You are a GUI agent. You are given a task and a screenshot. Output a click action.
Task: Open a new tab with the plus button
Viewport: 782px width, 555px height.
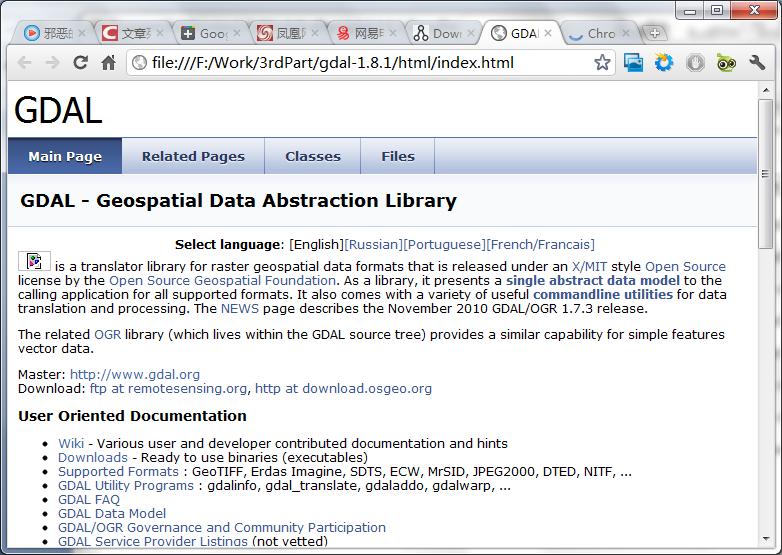coord(655,33)
